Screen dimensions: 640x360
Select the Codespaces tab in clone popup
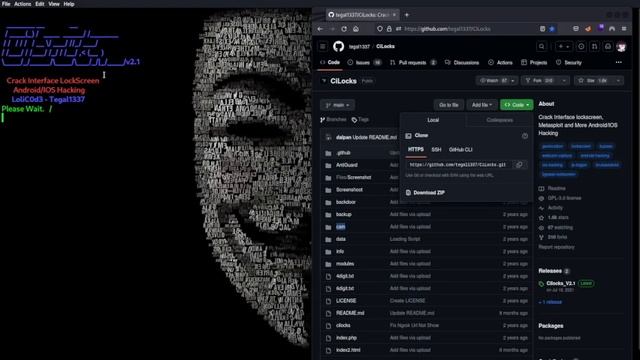coord(500,120)
